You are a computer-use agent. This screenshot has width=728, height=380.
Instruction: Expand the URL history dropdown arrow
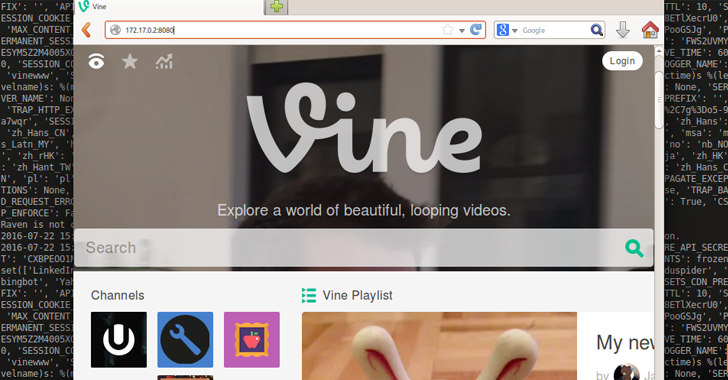tap(462, 31)
